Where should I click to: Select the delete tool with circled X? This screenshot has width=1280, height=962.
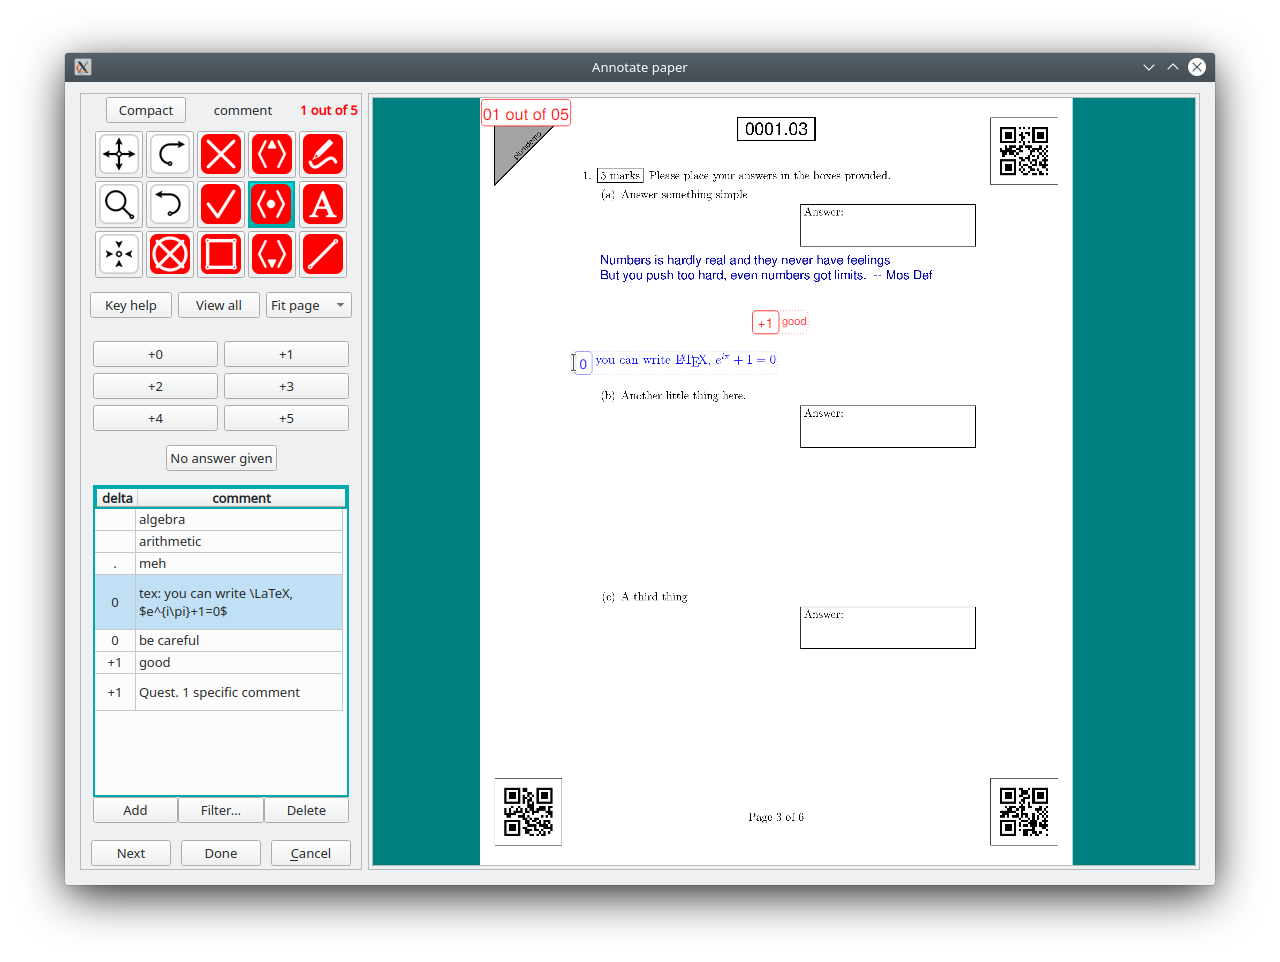click(x=170, y=254)
